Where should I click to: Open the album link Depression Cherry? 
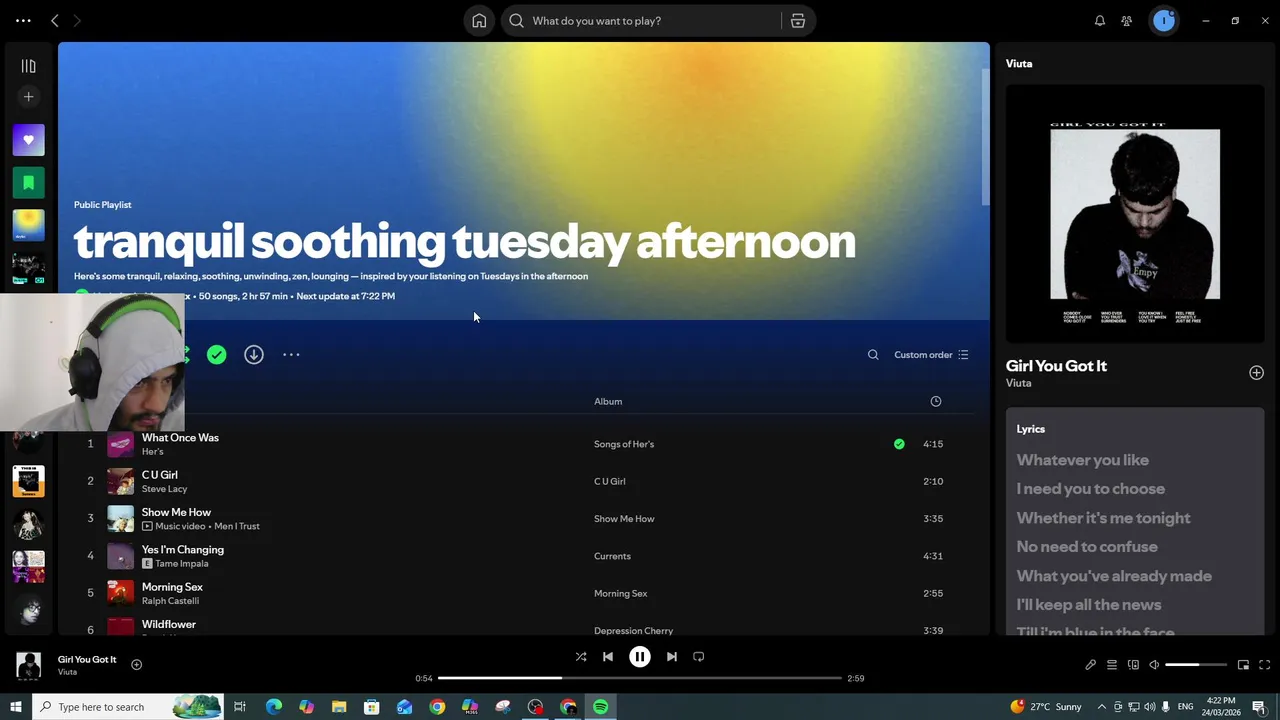(633, 630)
